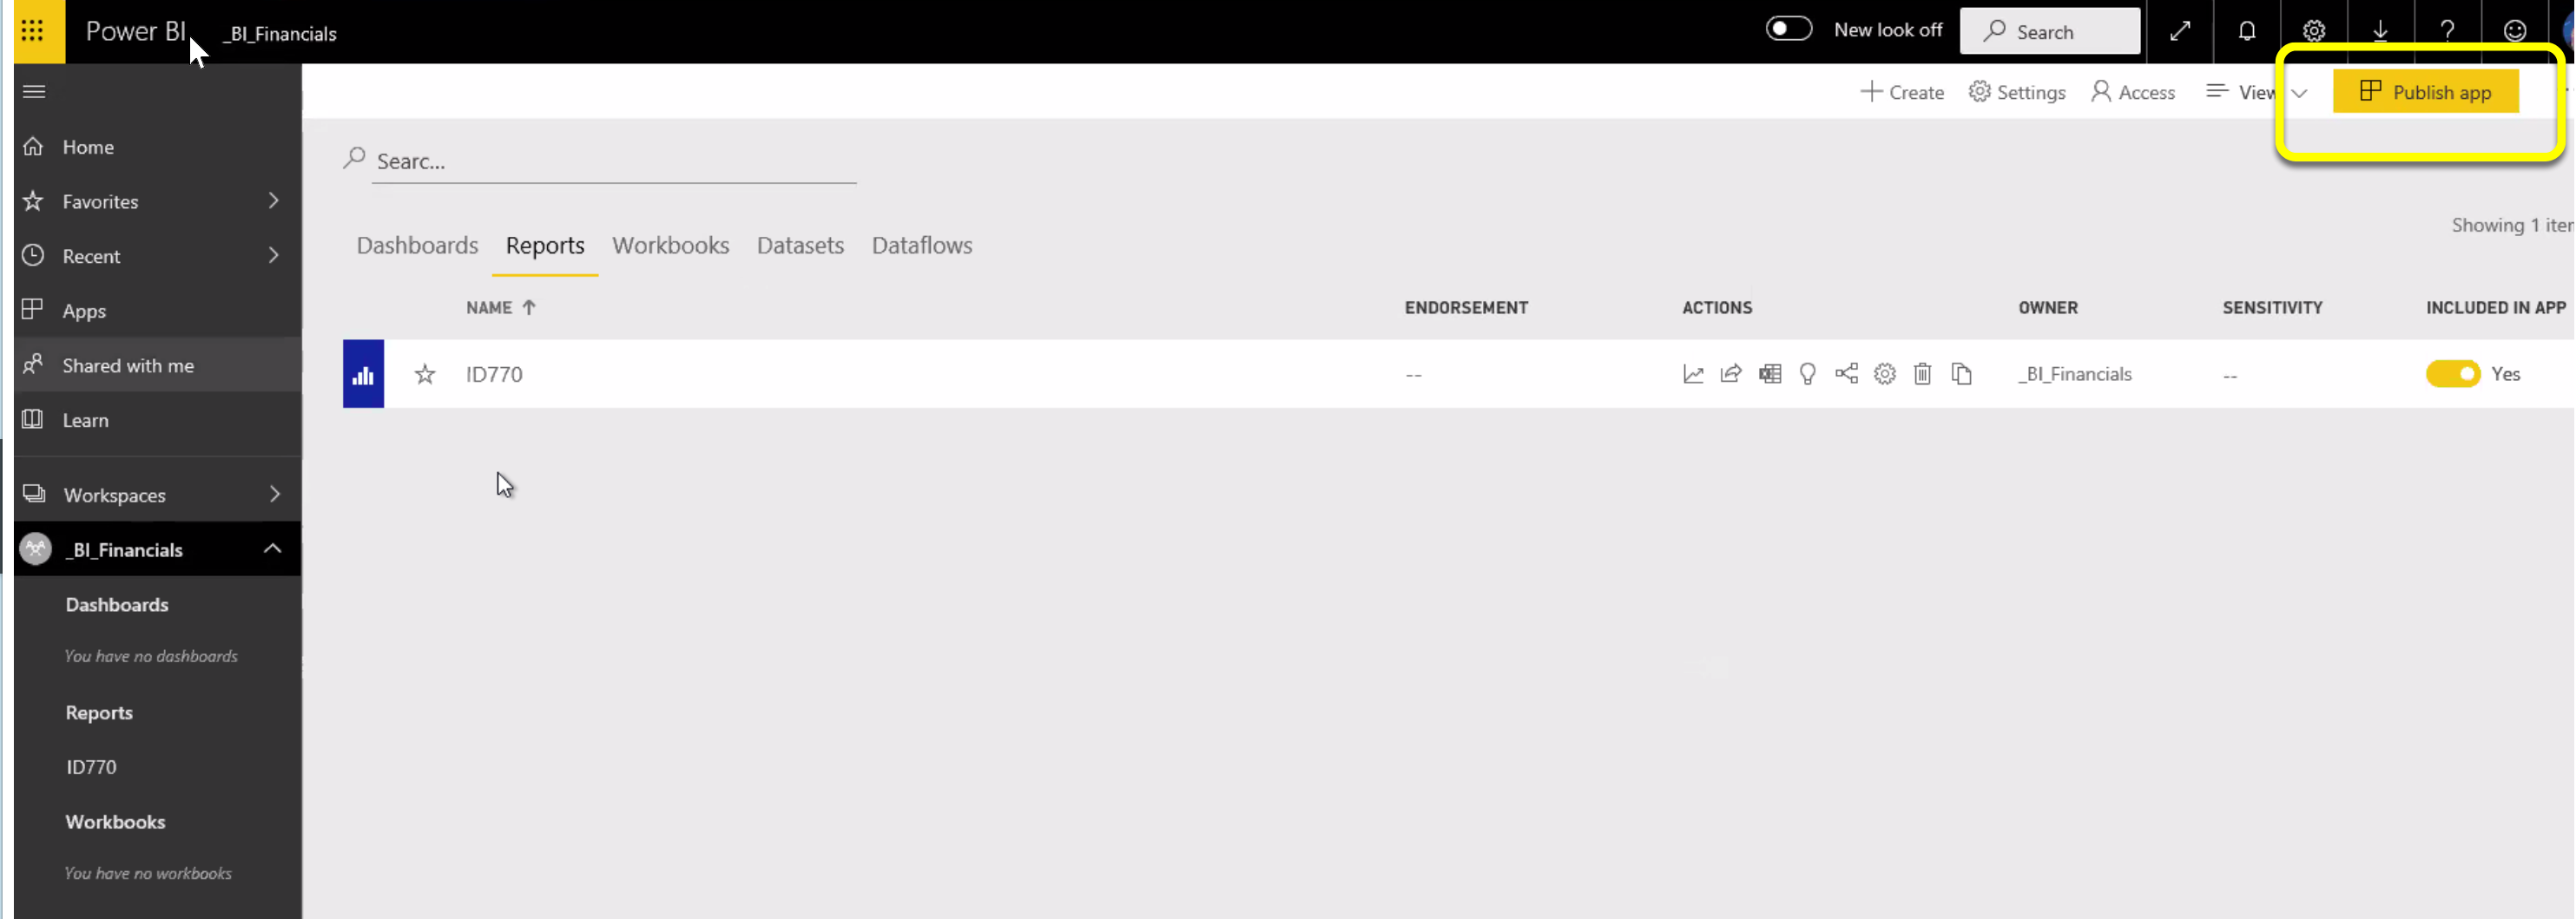Click the Publish app button

[2425, 92]
